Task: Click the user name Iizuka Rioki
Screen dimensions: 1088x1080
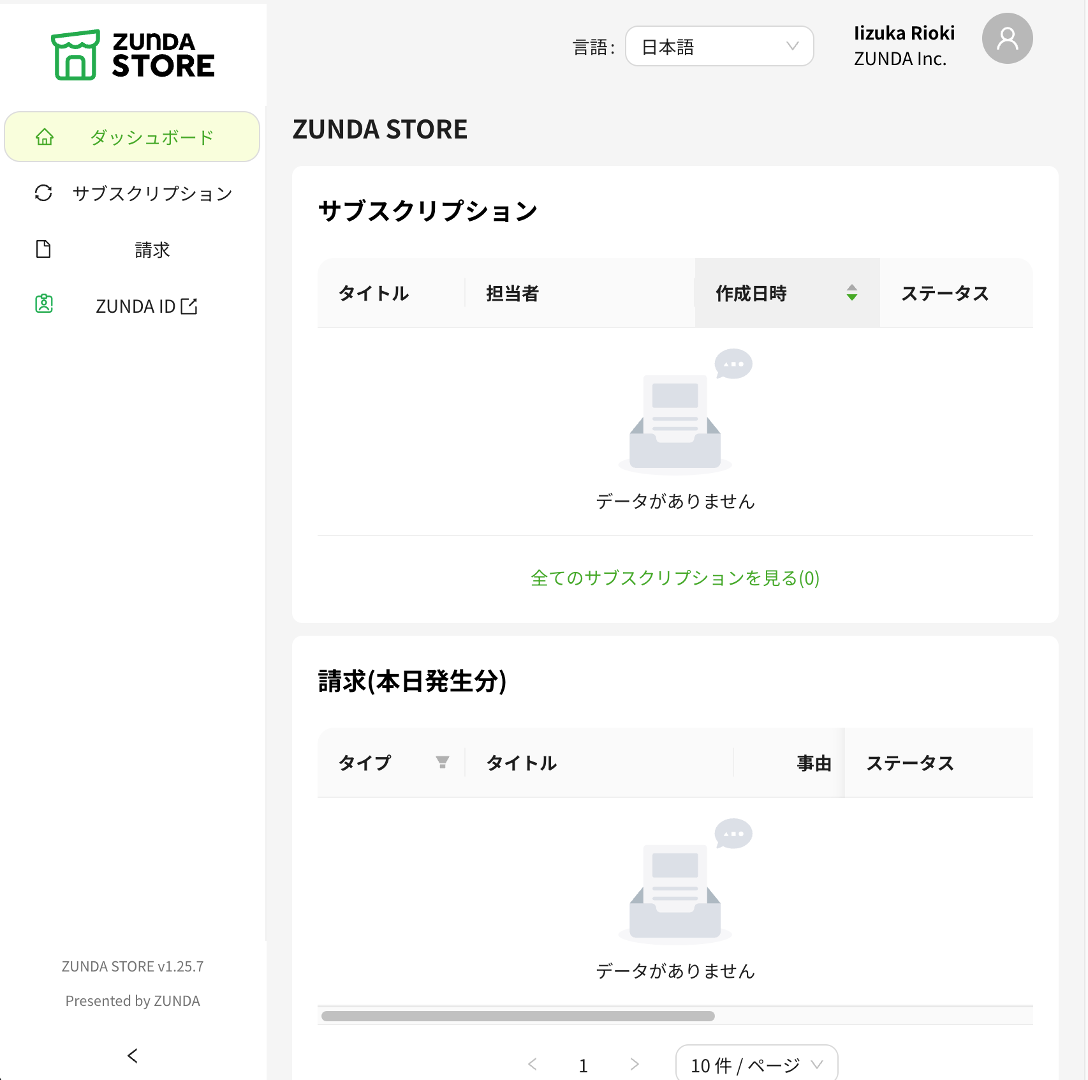Action: (904, 33)
